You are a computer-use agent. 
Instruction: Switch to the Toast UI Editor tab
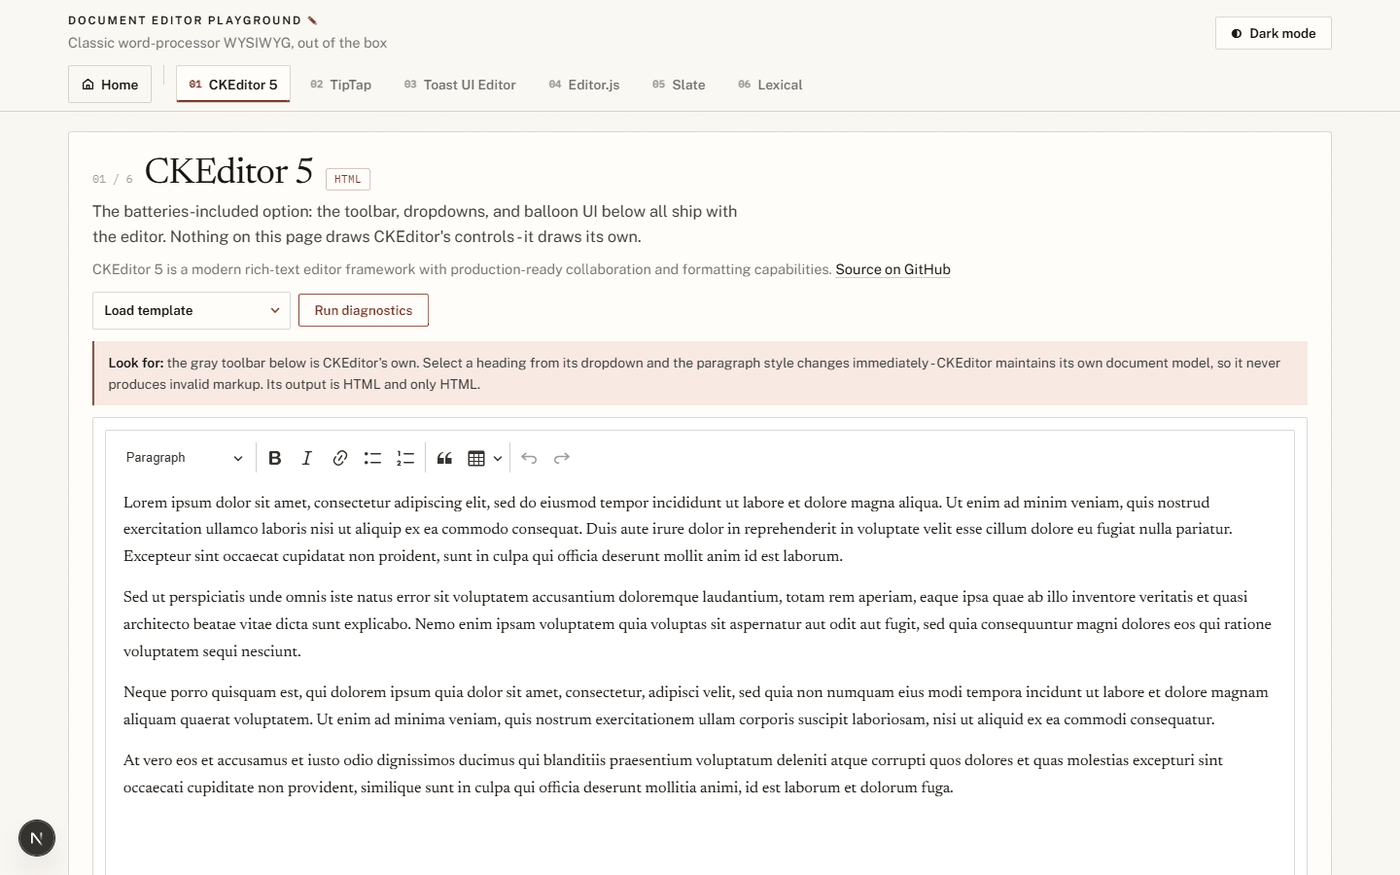tap(460, 84)
